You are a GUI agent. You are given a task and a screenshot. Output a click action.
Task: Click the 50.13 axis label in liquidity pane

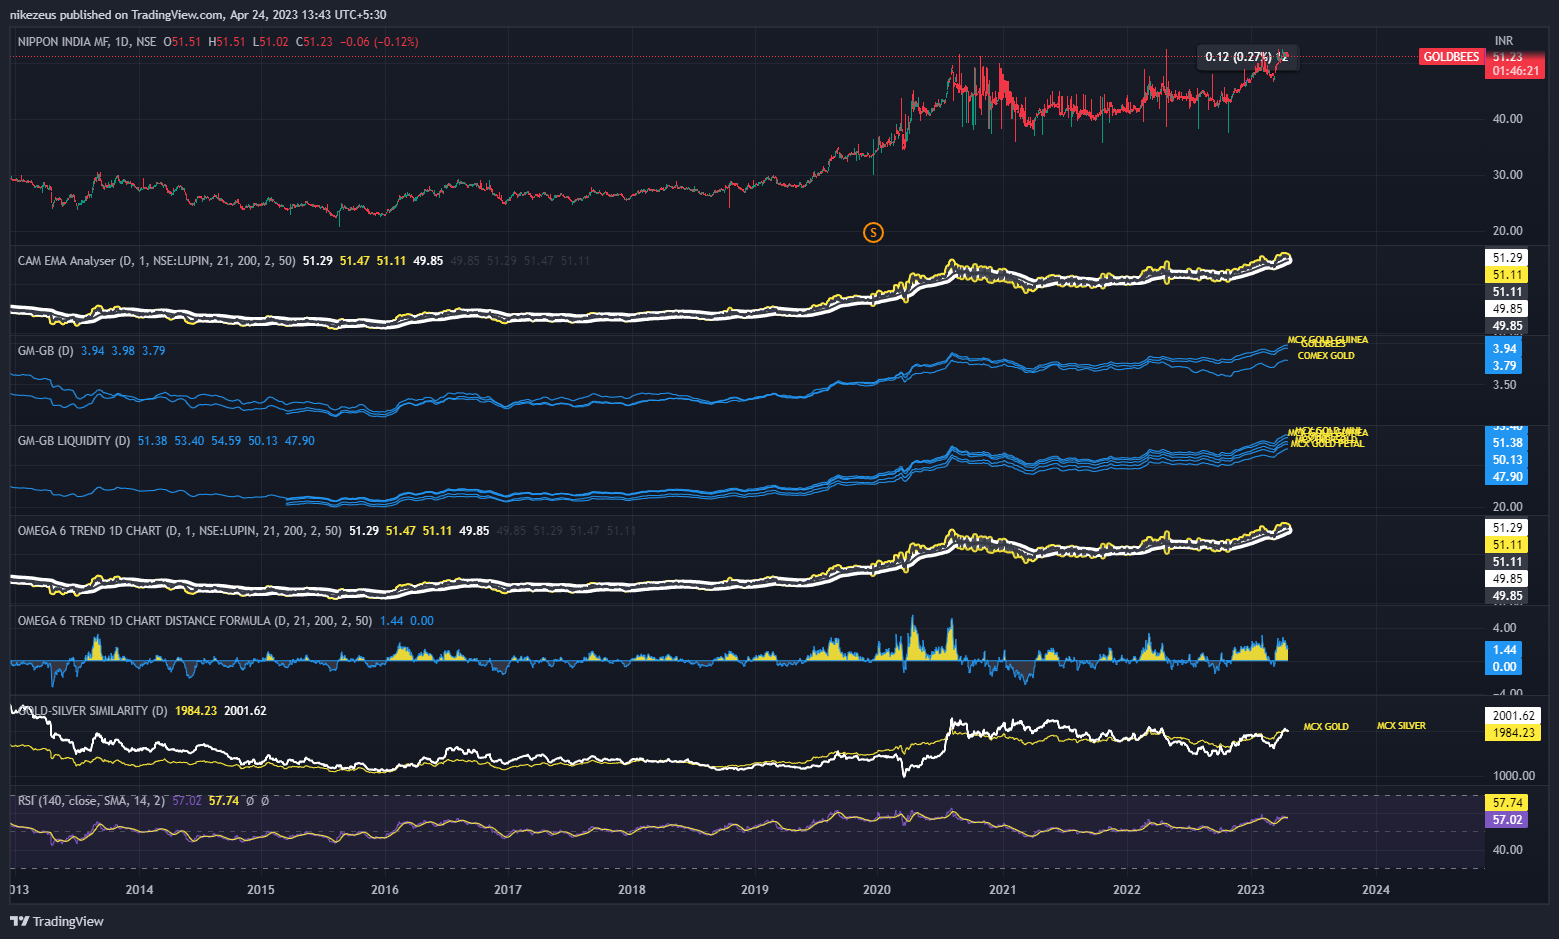pos(1507,460)
